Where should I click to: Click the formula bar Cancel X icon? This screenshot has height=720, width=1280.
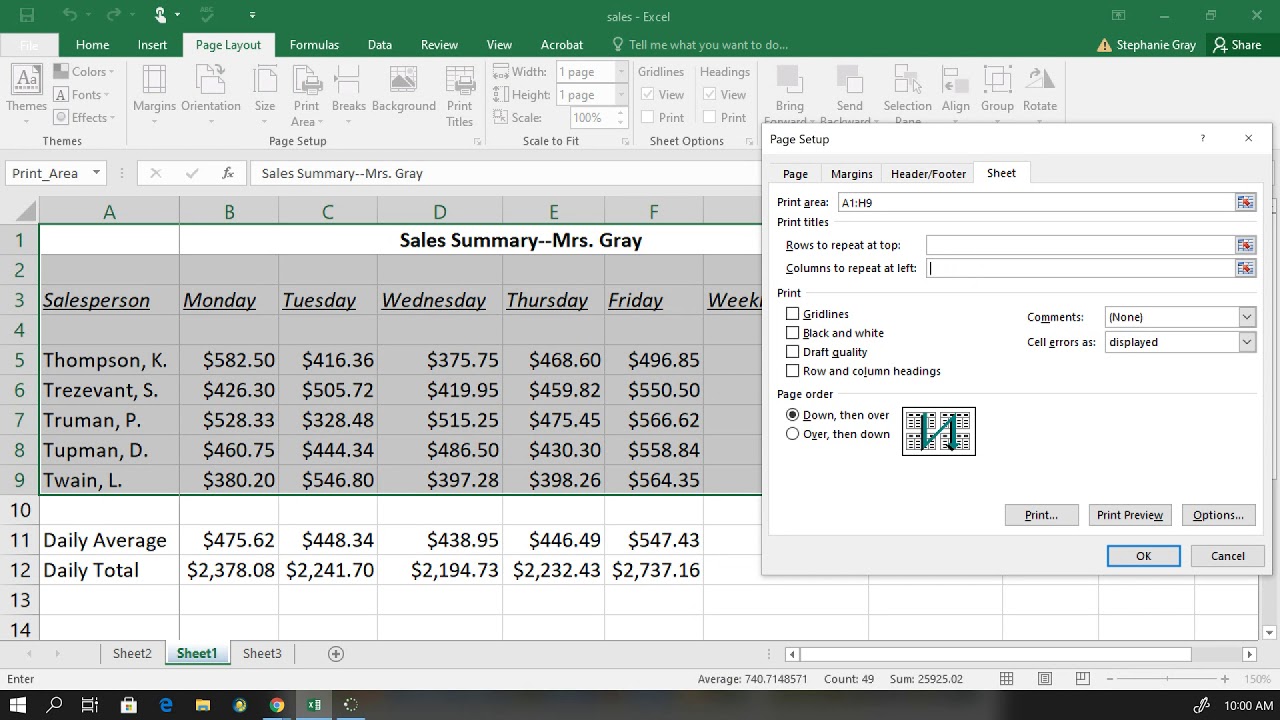coord(155,173)
